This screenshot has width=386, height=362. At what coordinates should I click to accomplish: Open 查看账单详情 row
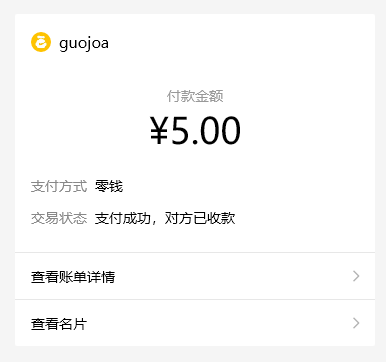(x=195, y=276)
